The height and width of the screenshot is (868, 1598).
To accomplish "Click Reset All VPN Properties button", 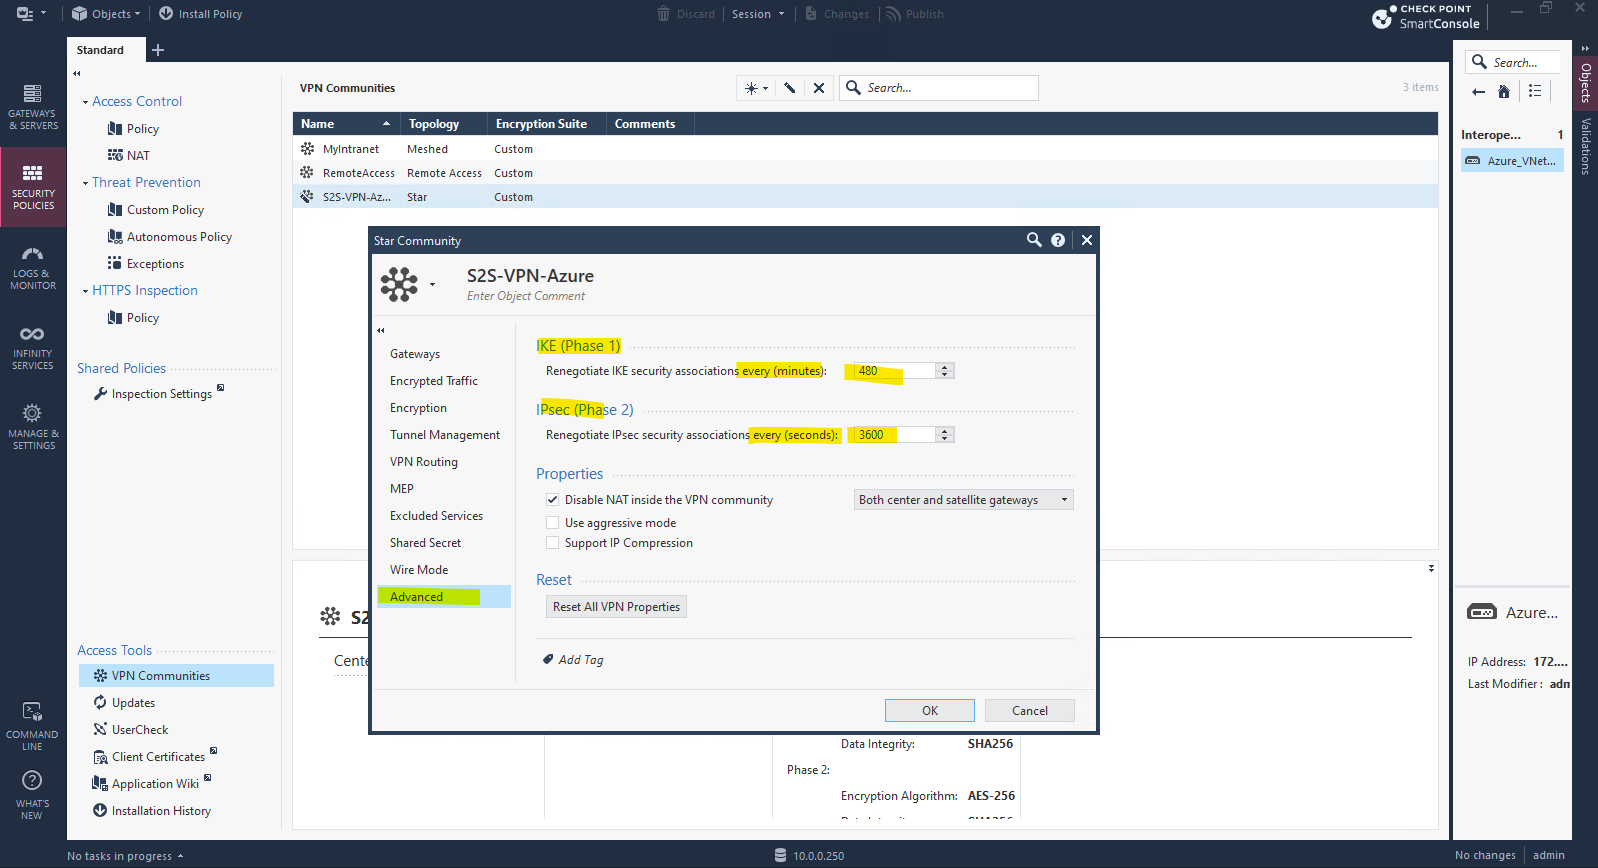I will (616, 607).
